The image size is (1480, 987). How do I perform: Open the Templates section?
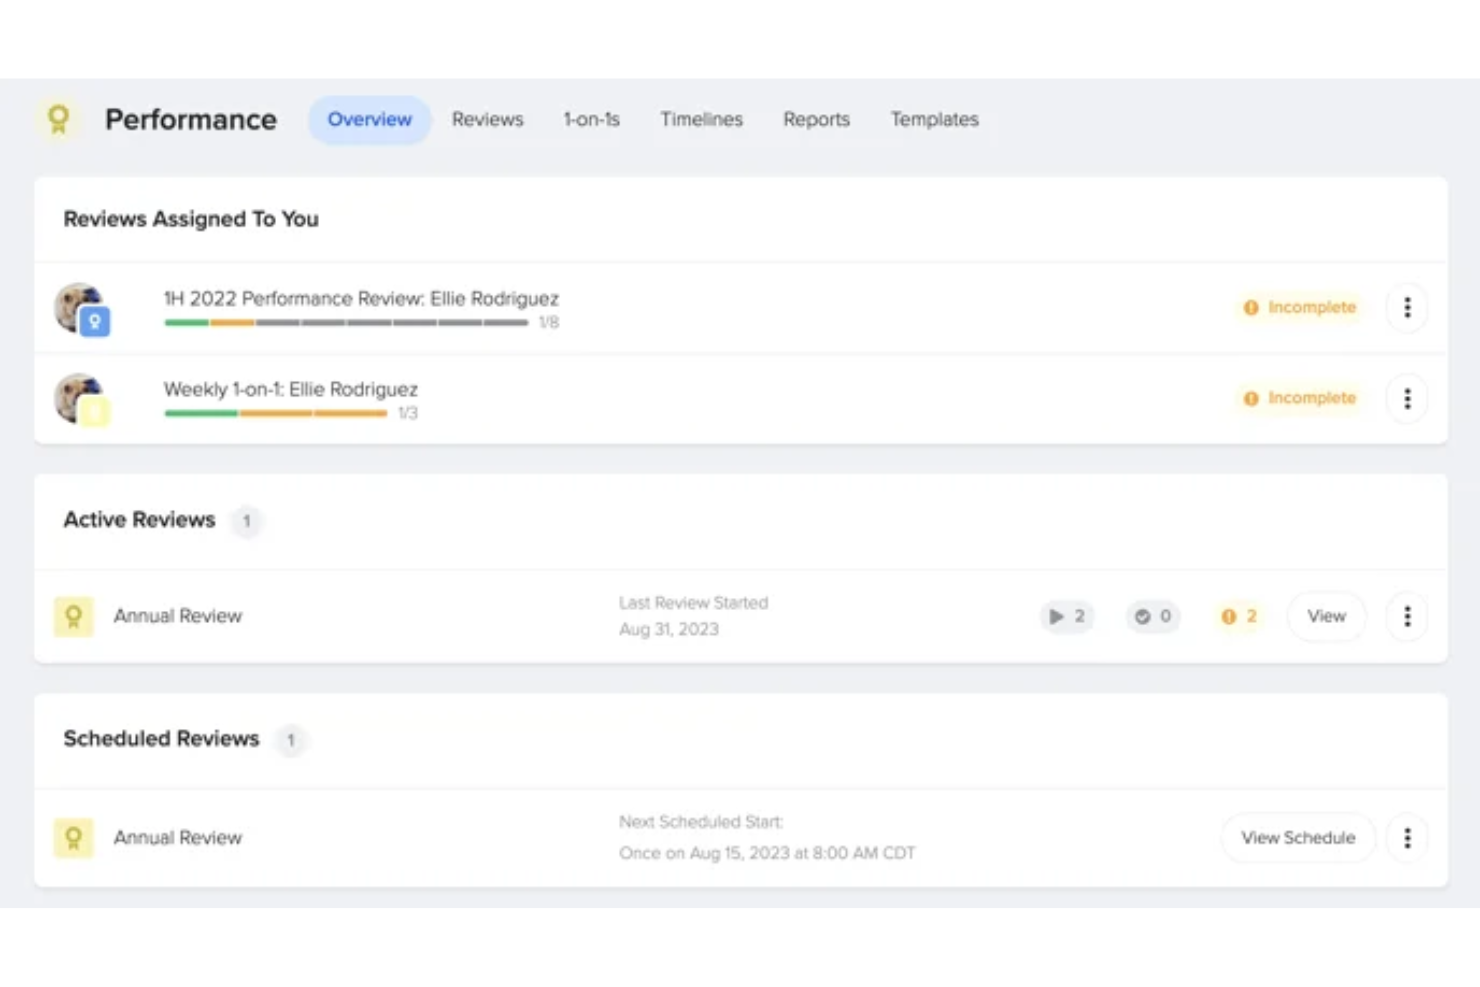934,119
